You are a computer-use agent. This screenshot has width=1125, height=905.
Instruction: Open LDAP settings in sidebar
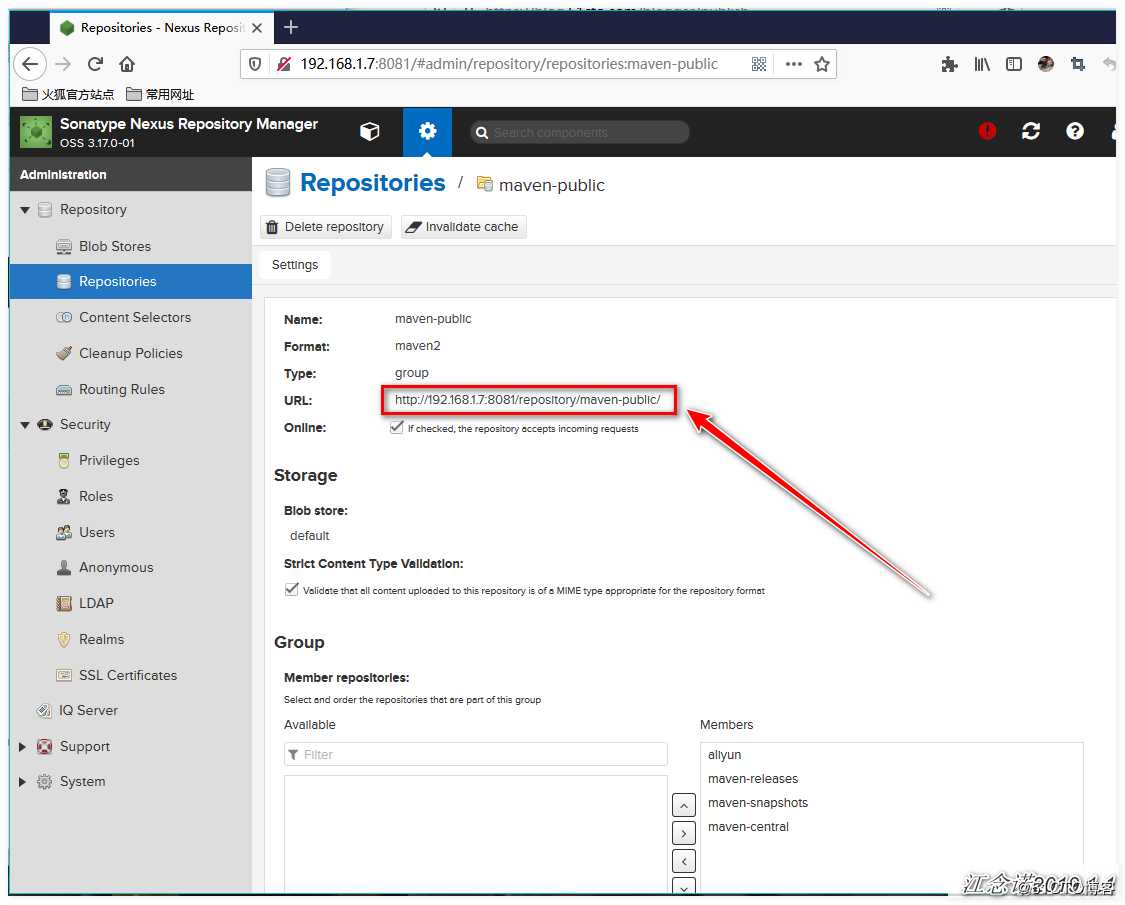(x=96, y=603)
